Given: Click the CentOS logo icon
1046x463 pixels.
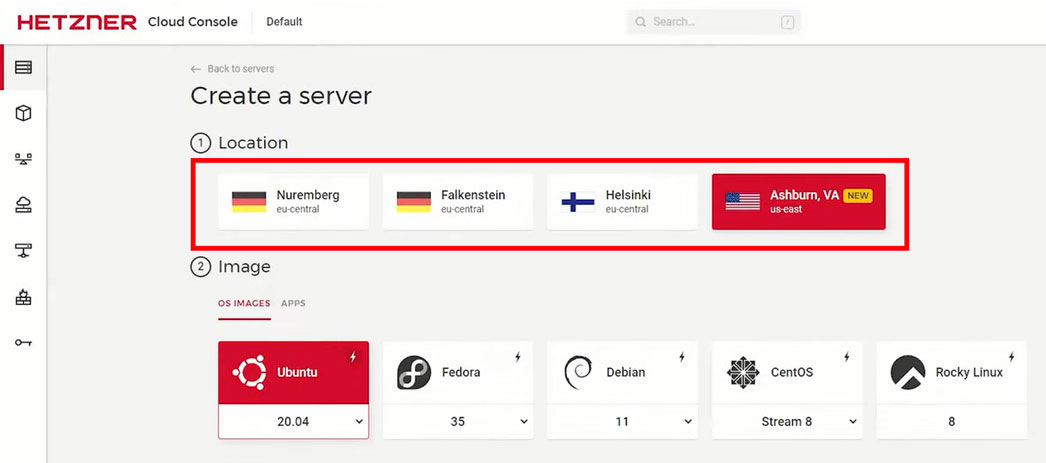Looking at the screenshot, I should [743, 372].
